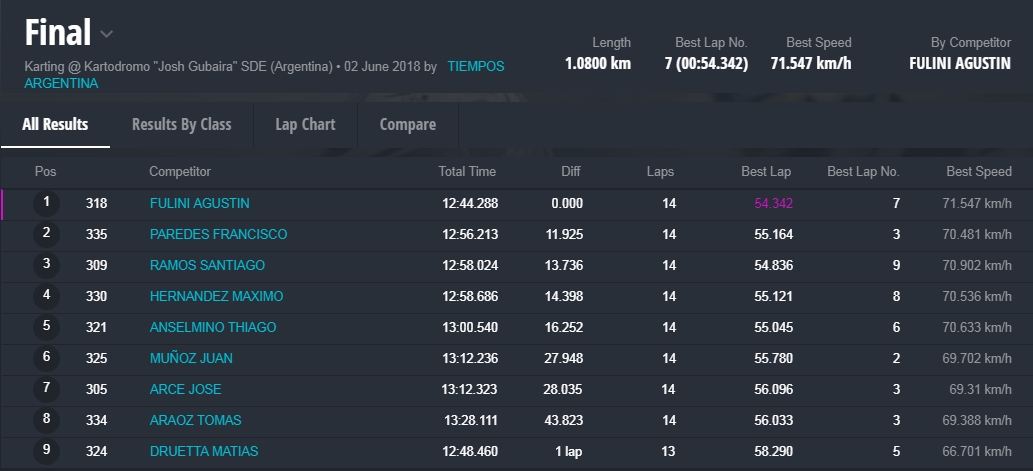Click position 9 circle badge
This screenshot has height=471, width=1033.
tap(46, 451)
